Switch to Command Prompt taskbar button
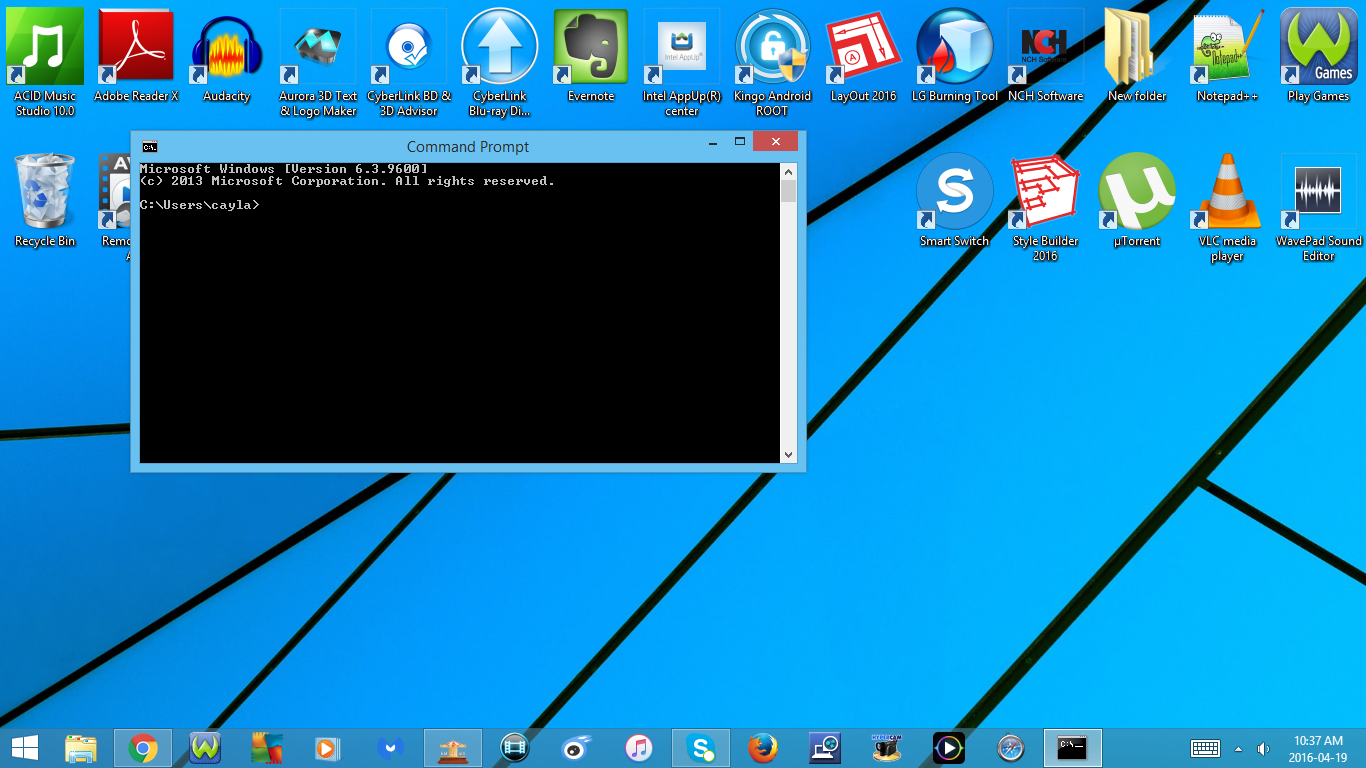Viewport: 1366px width, 768px height. 1073,748
